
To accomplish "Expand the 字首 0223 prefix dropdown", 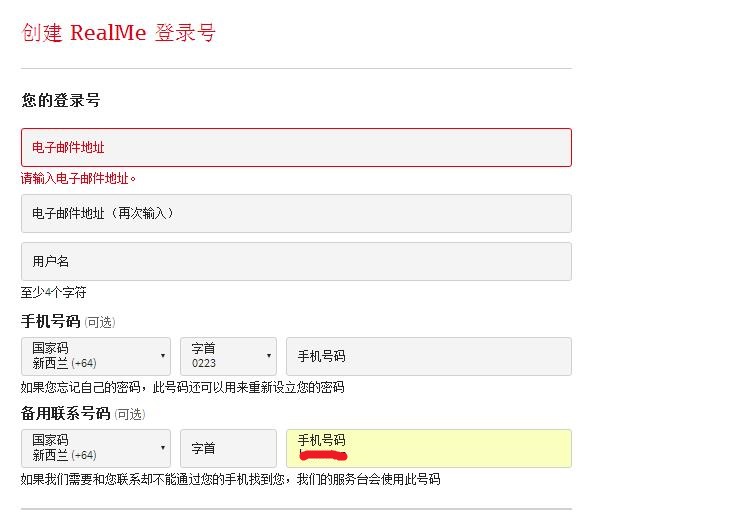I will (x=227, y=356).
